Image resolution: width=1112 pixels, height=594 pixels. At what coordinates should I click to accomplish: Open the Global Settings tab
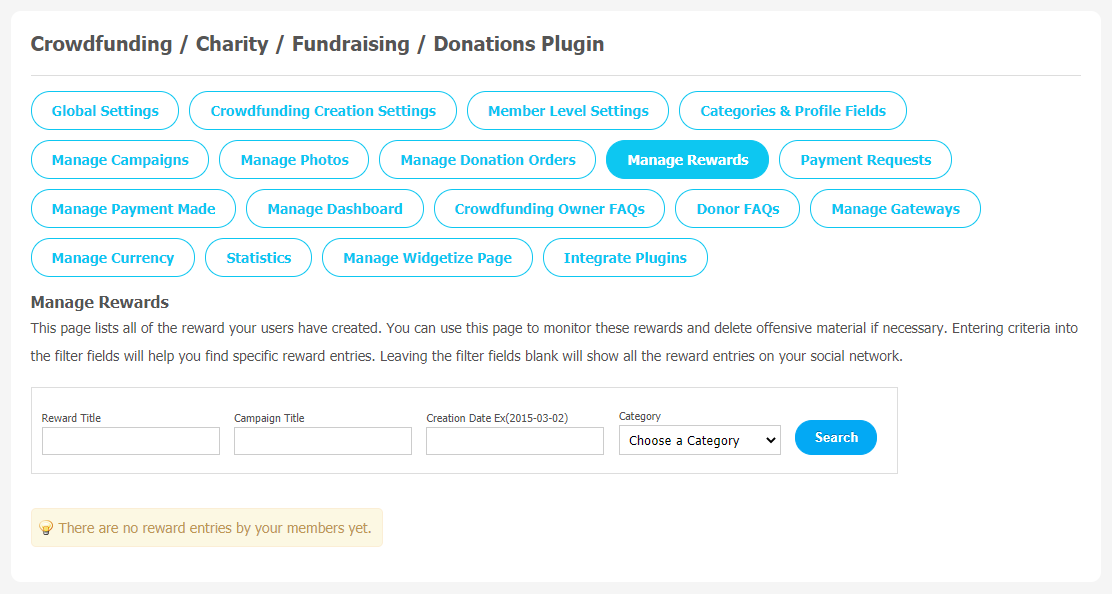coord(105,111)
